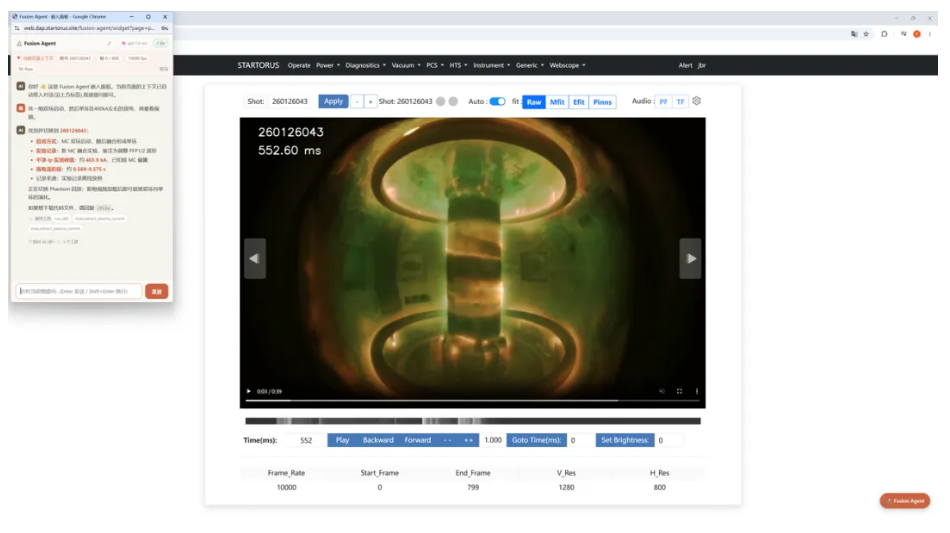This screenshot has width=950, height=533.
Task: Select the Pinns fit mode
Action: coord(602,102)
